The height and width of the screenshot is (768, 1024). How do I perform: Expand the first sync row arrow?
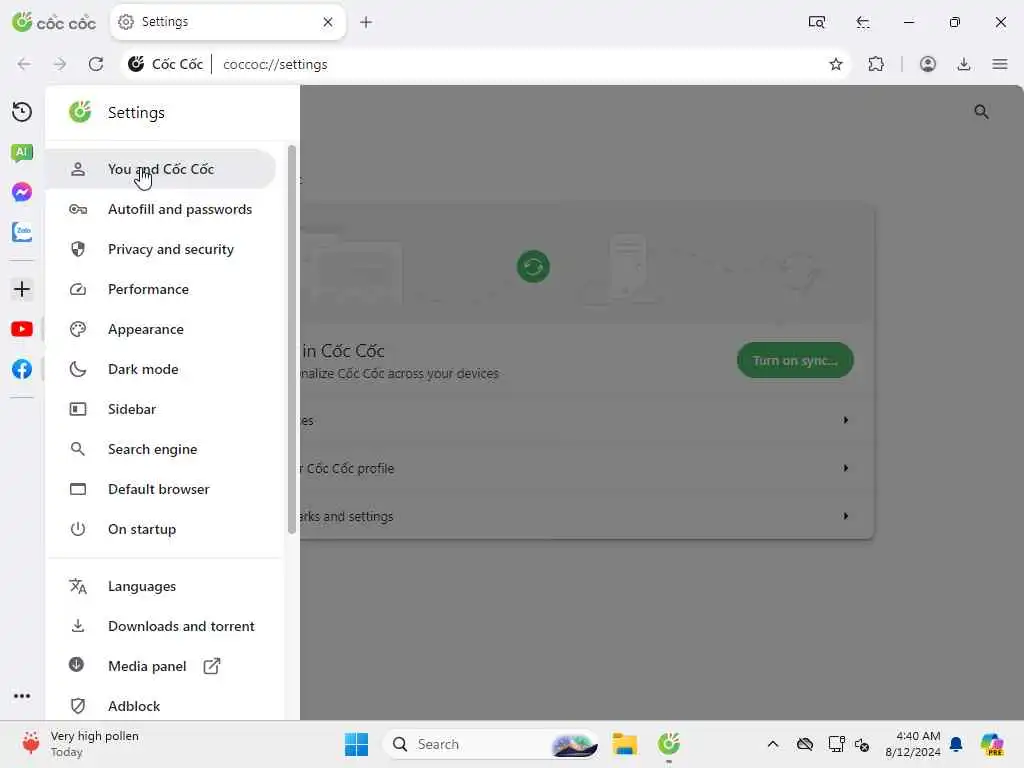coord(846,420)
